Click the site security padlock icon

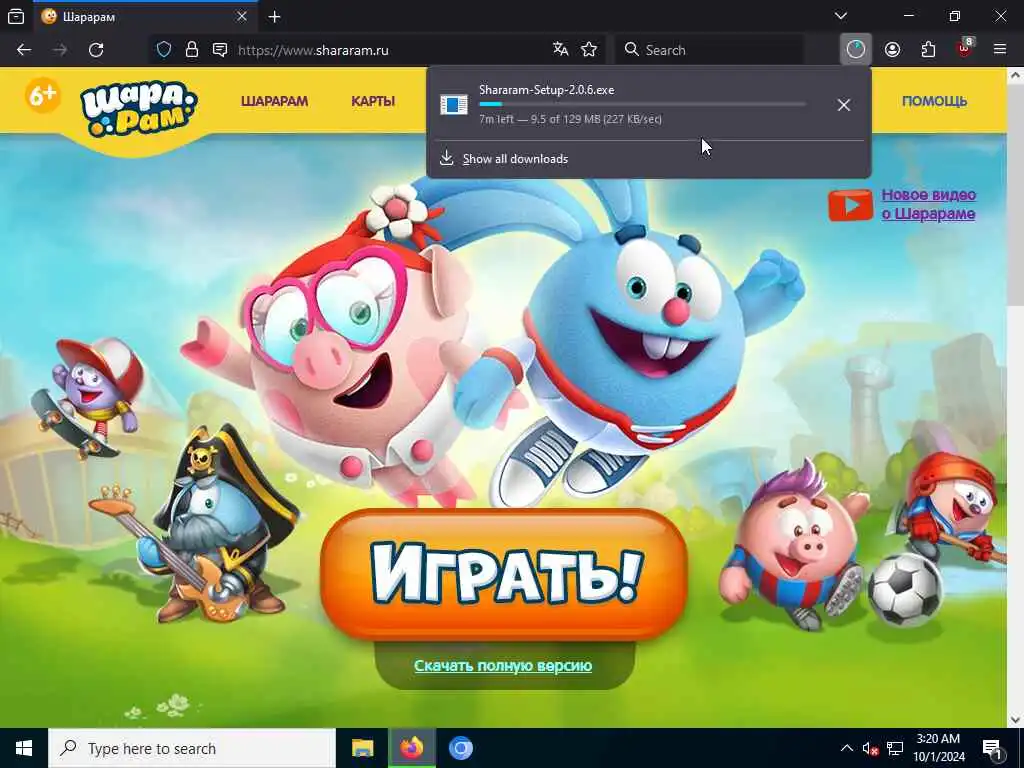(191, 50)
